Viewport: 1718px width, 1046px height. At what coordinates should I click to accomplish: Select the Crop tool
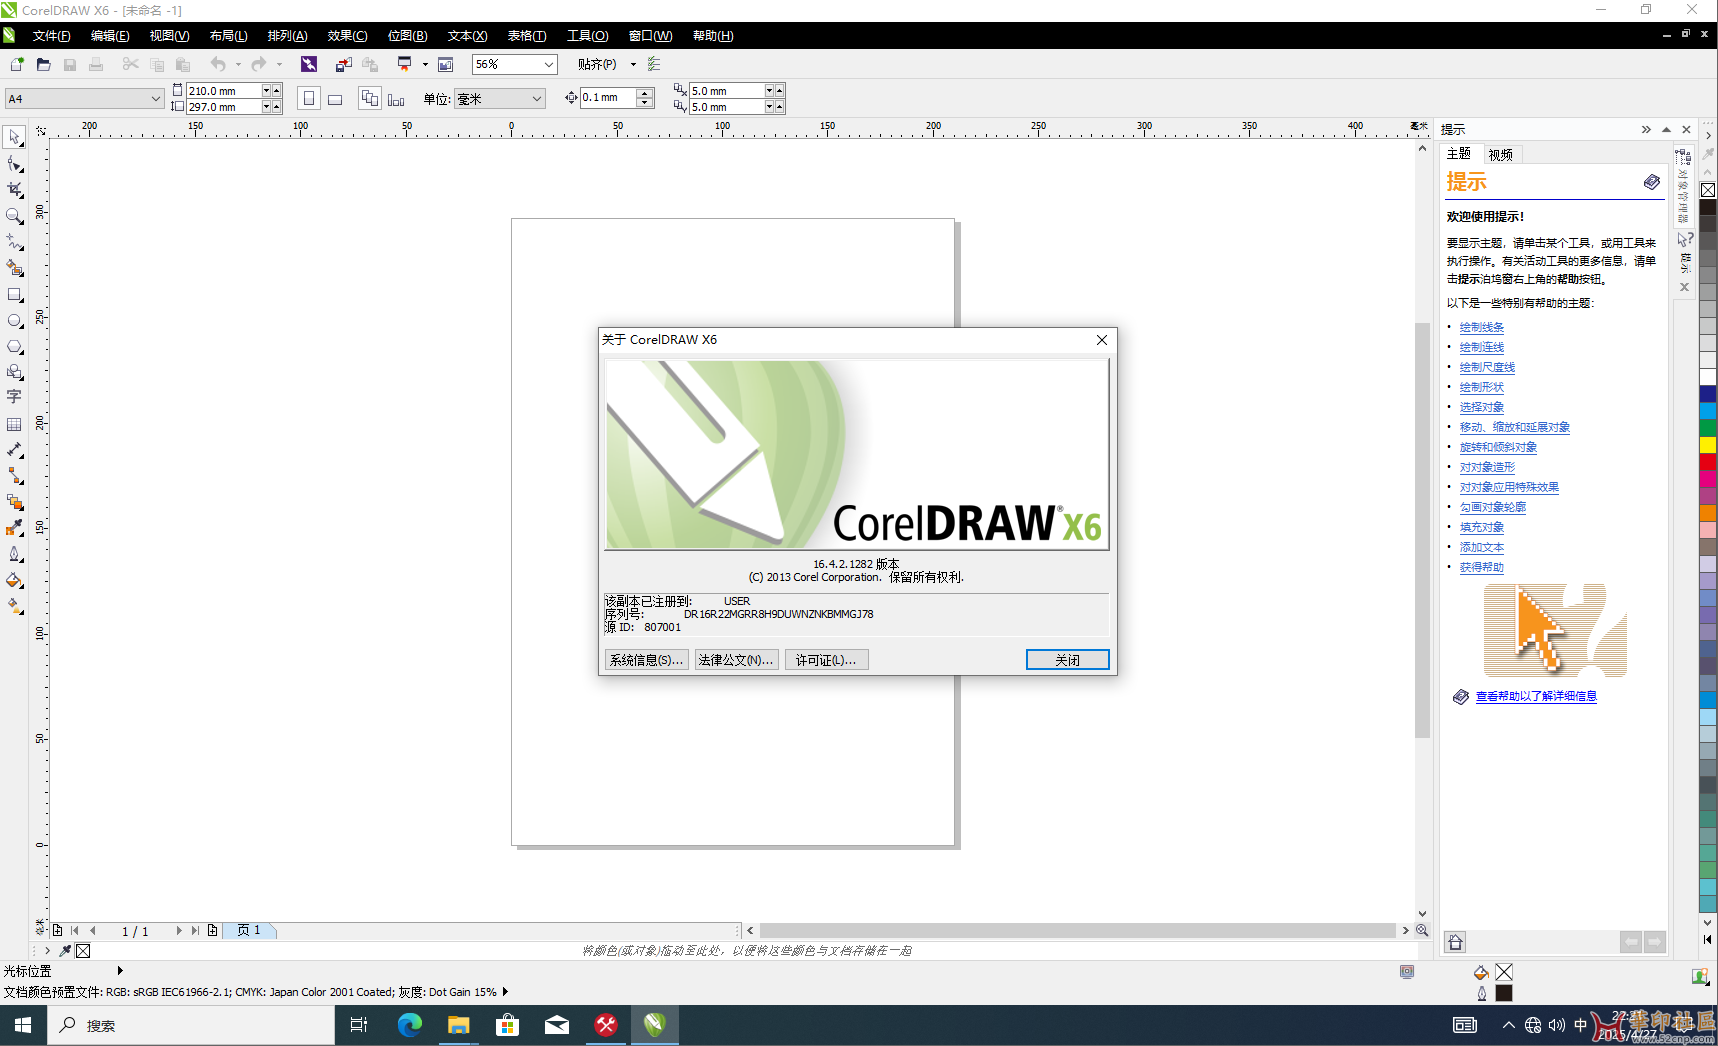pyautogui.click(x=14, y=190)
